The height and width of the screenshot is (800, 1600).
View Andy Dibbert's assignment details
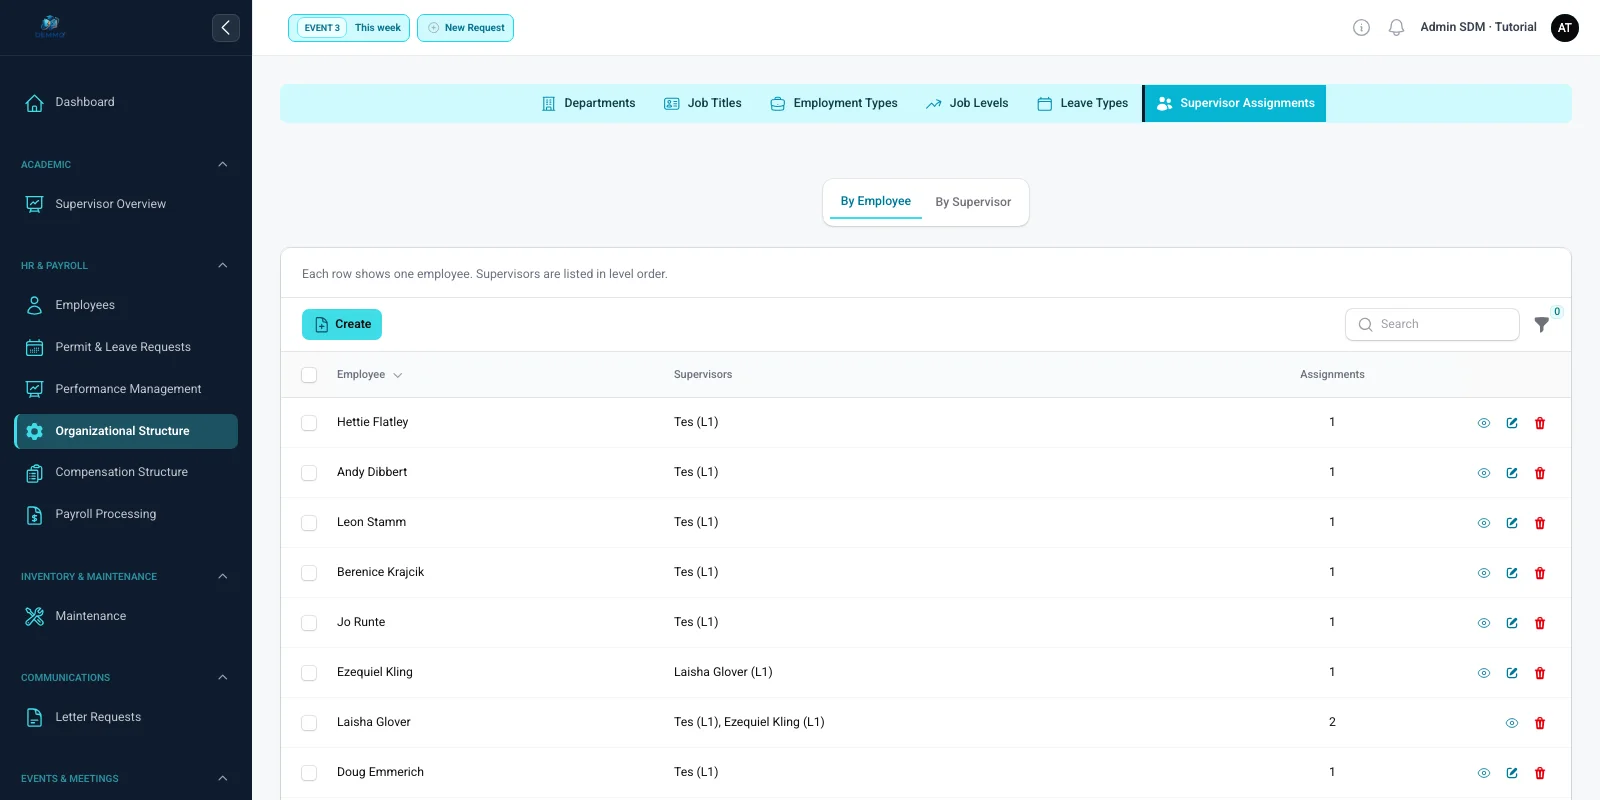(x=1484, y=473)
